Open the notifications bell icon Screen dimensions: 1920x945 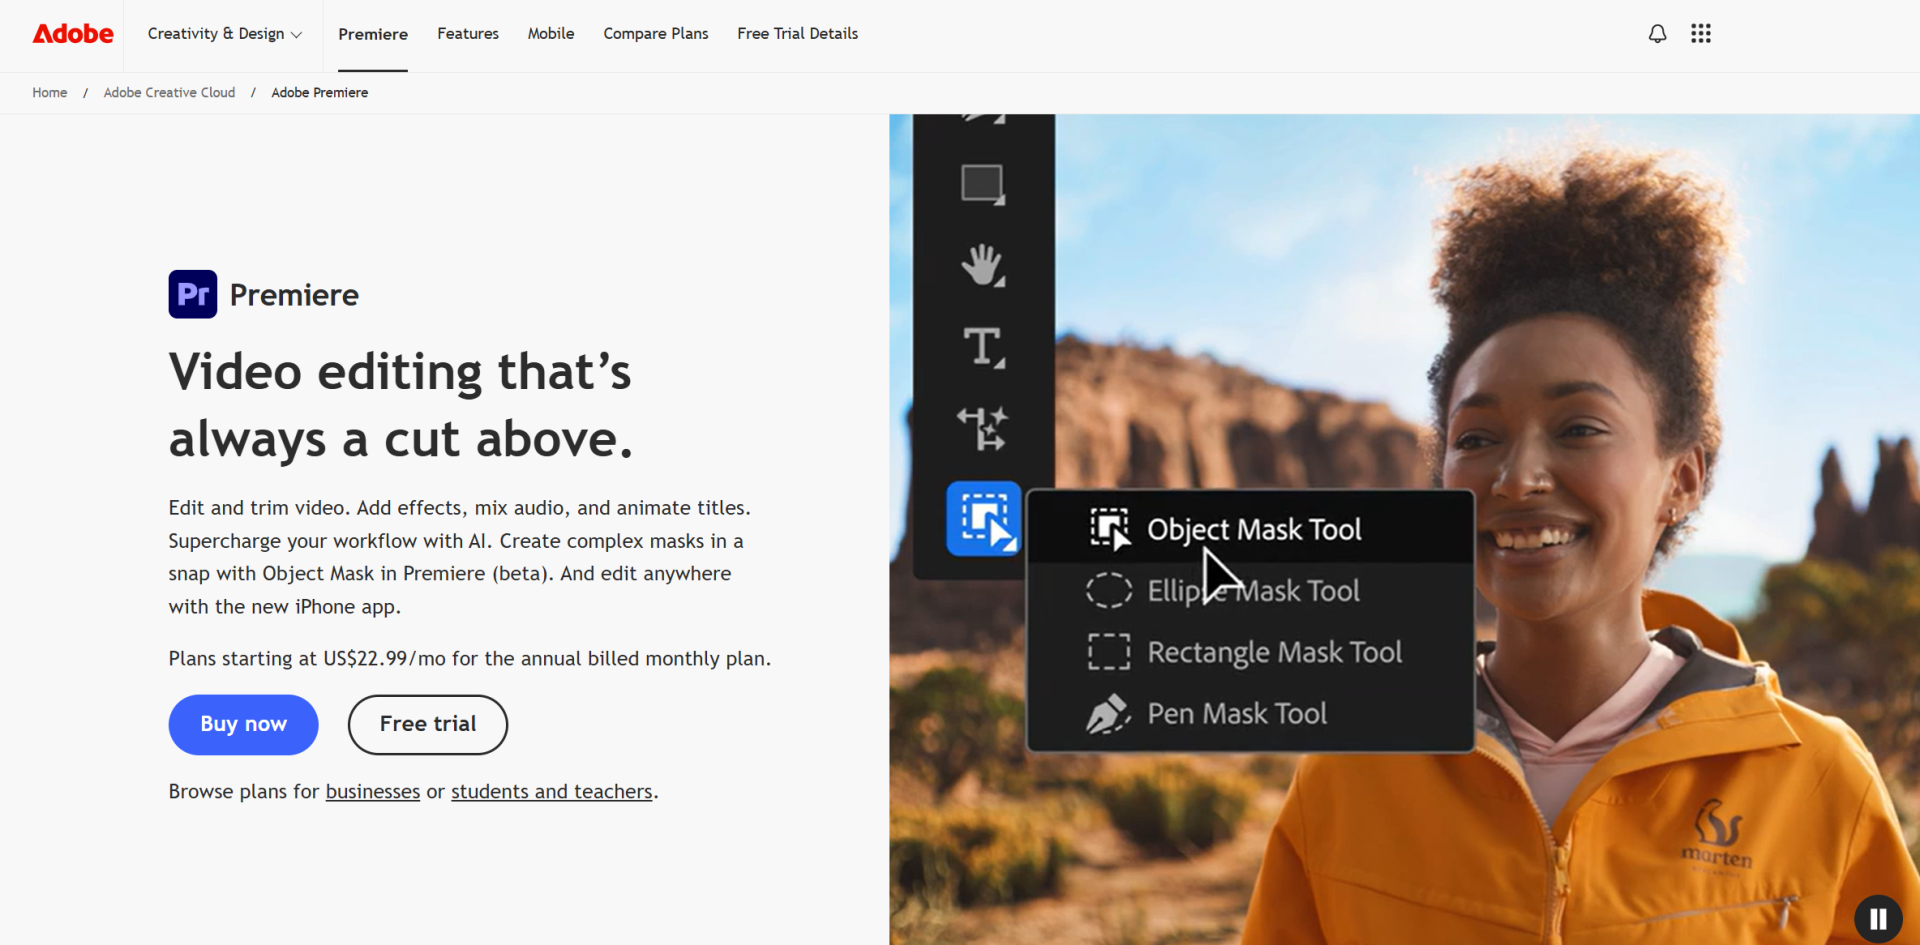[1657, 34]
